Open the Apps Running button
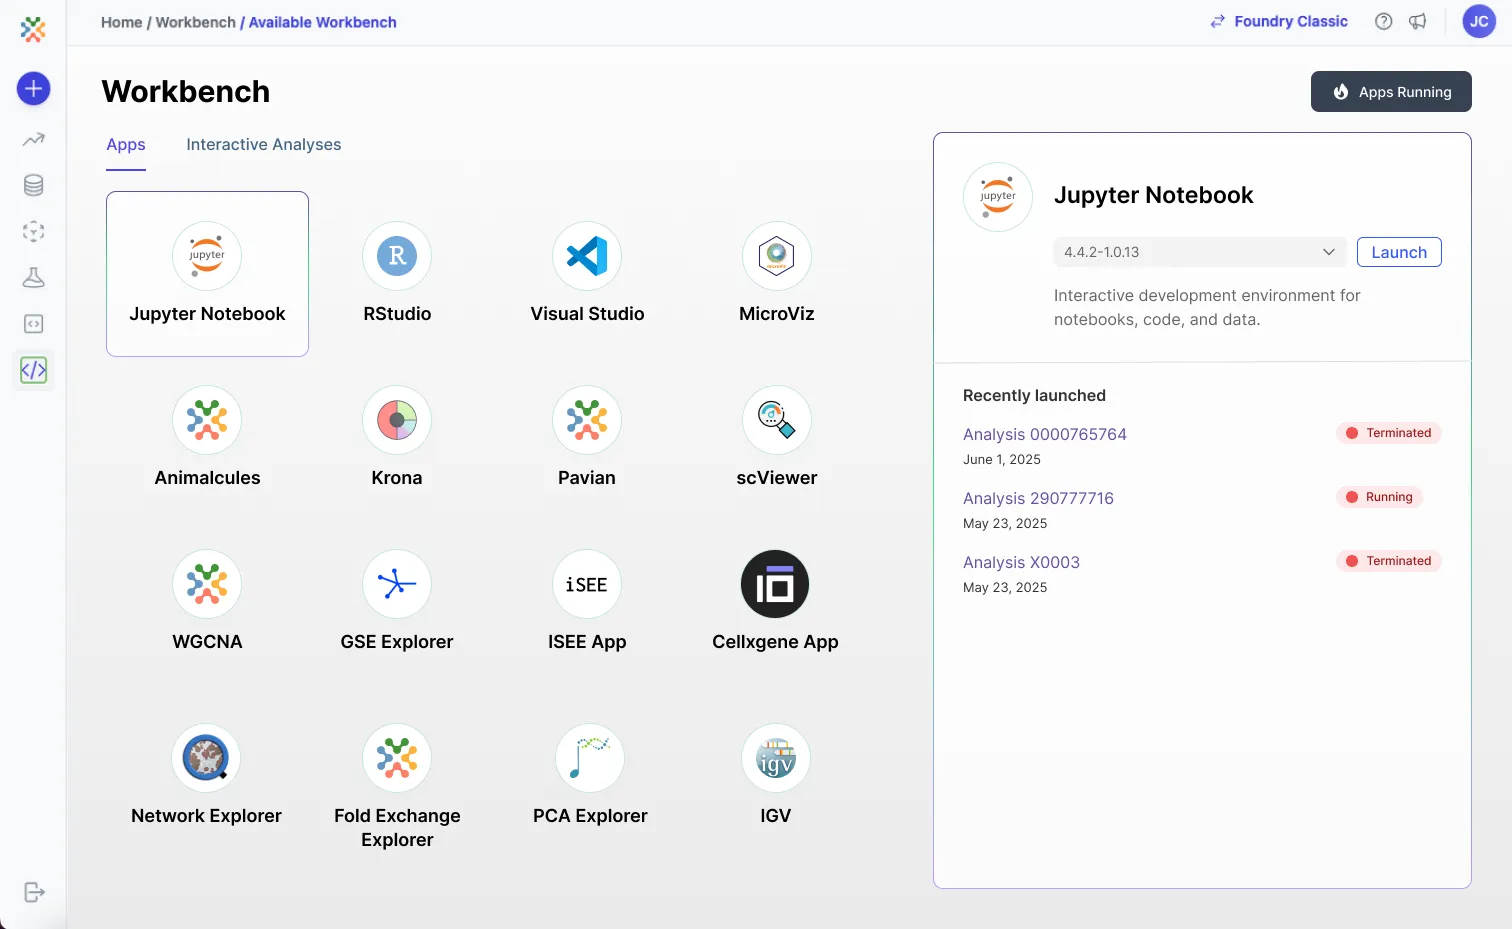This screenshot has width=1512, height=929. pos(1391,91)
